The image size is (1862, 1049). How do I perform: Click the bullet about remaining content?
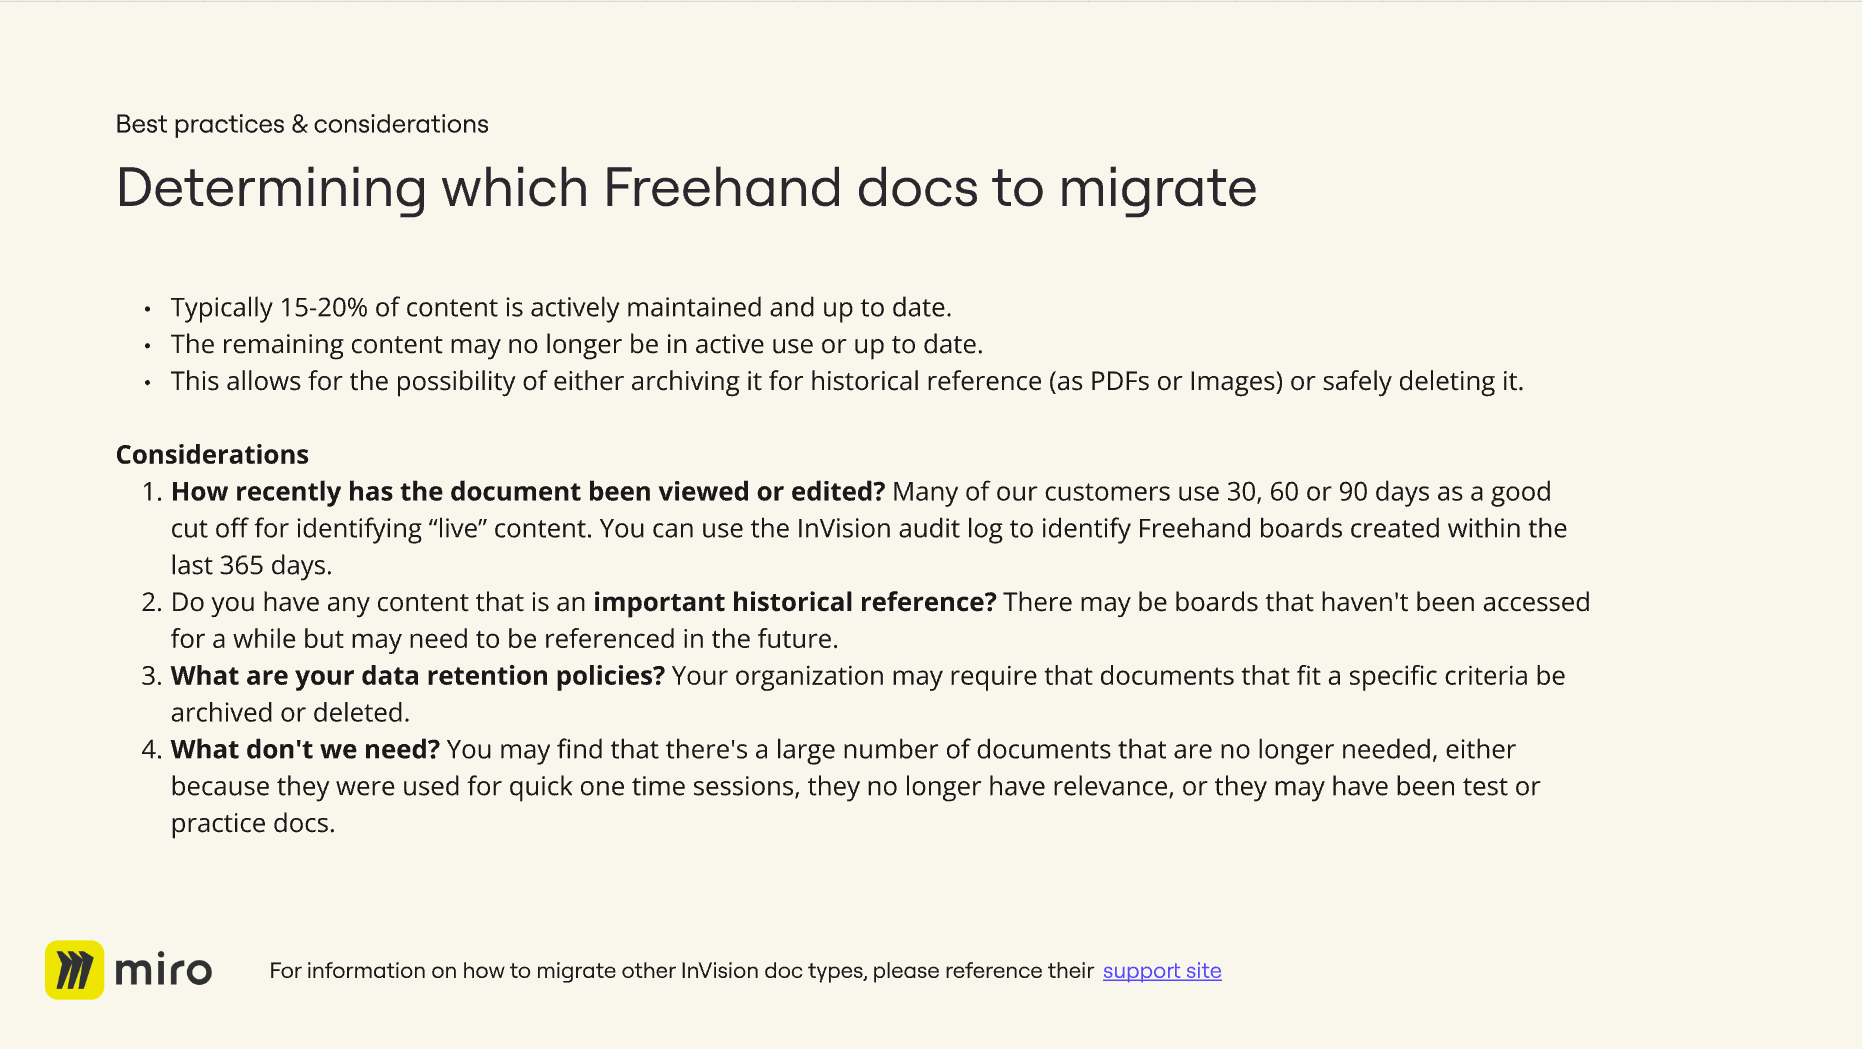[577, 345]
